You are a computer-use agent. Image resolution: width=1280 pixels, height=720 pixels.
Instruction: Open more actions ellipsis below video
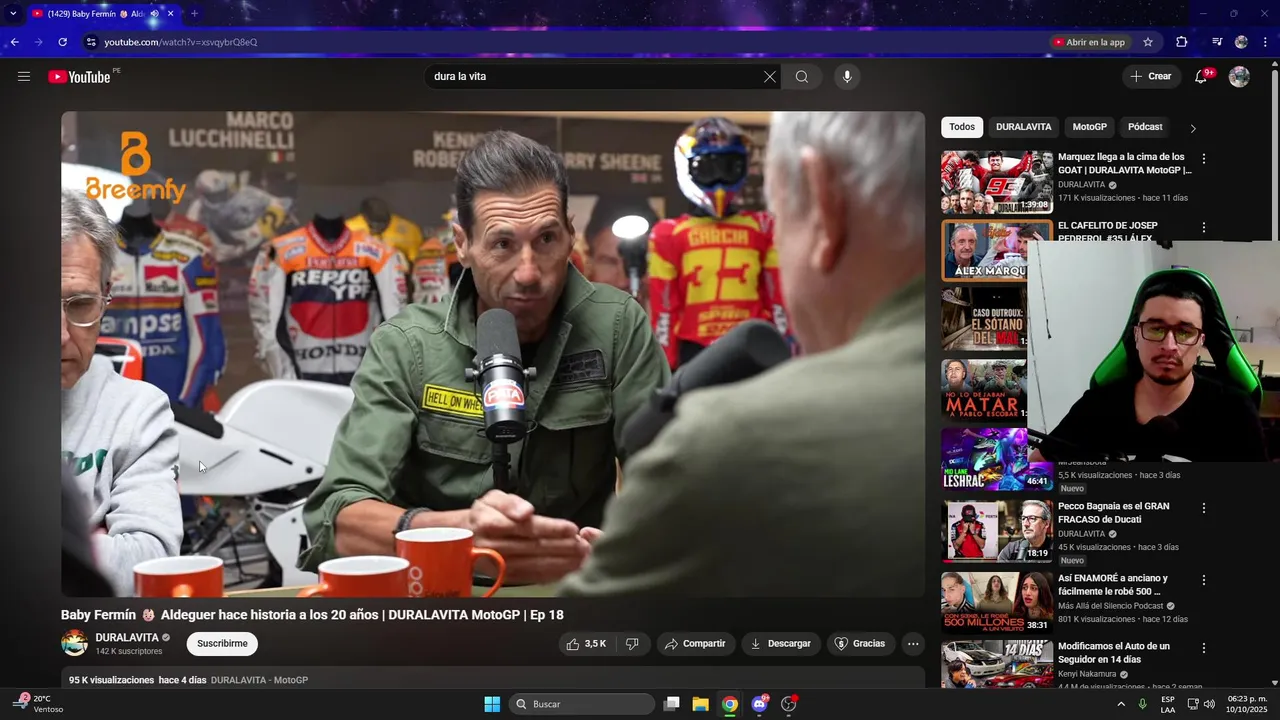[913, 644]
